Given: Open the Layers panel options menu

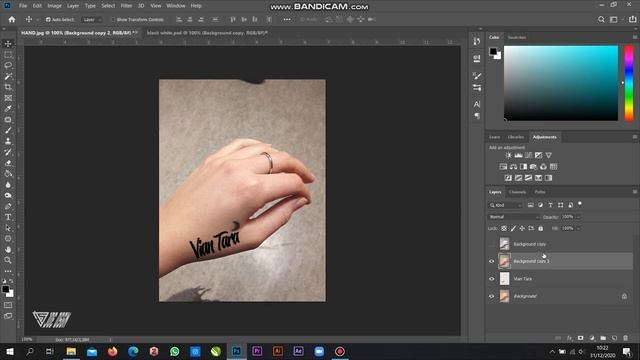Looking at the screenshot, I should point(635,191).
